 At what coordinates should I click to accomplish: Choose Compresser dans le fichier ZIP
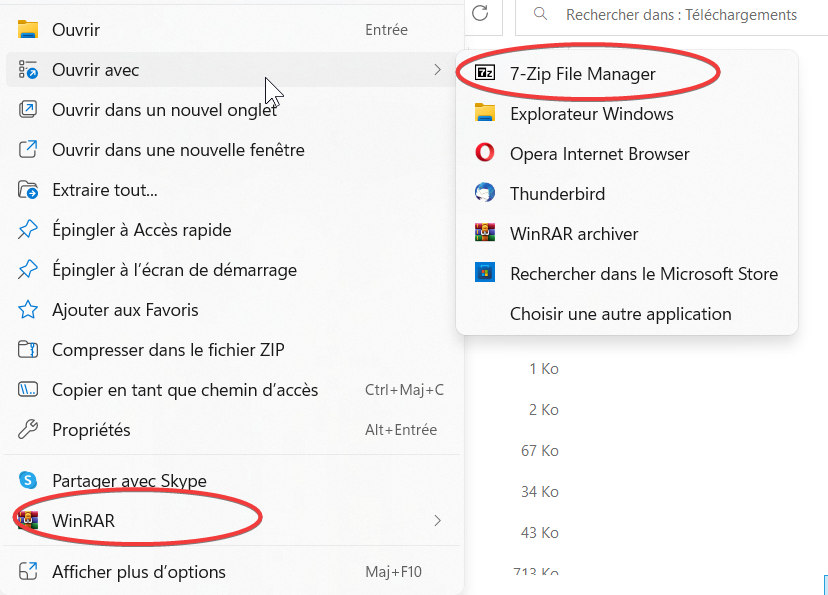click(232, 350)
